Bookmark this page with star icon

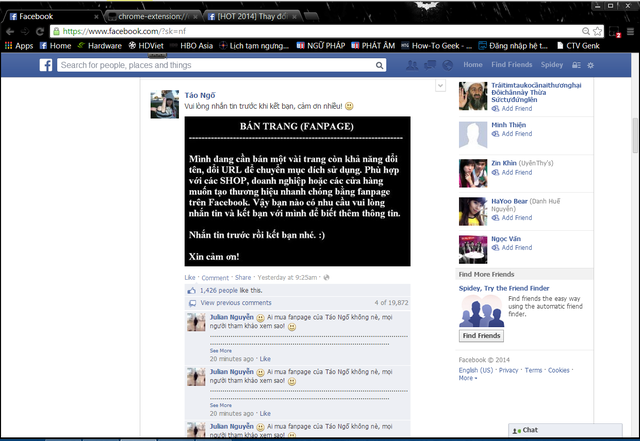pyautogui.click(x=597, y=31)
